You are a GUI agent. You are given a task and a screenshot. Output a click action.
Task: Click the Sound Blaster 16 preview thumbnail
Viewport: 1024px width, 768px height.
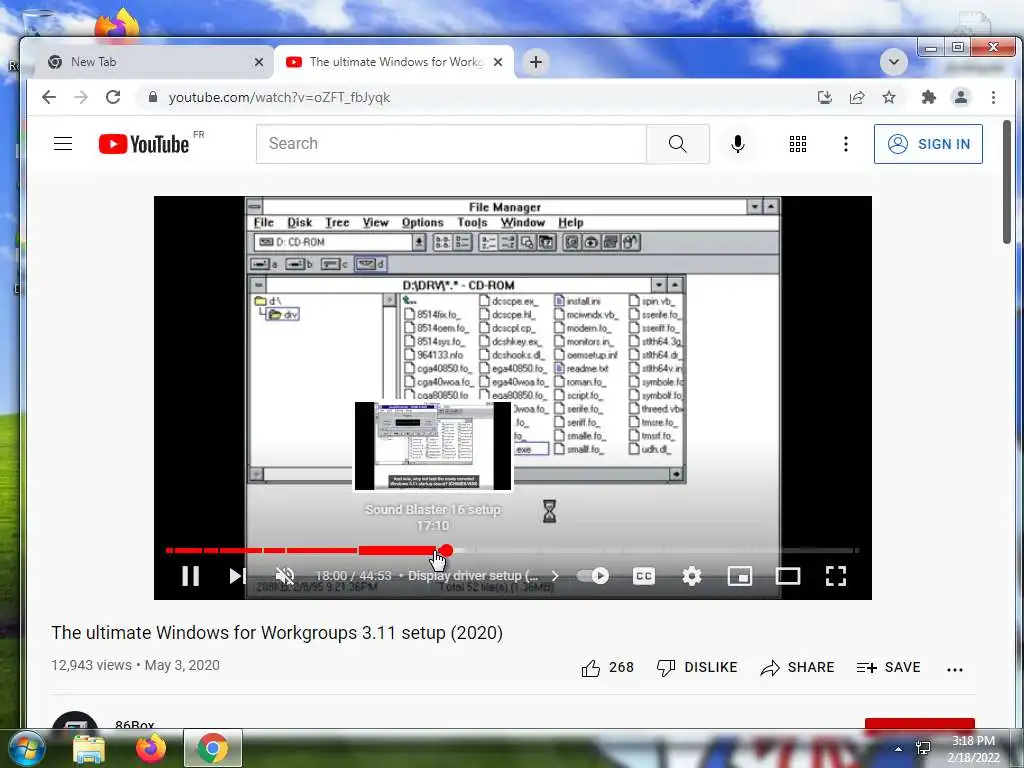(x=433, y=445)
